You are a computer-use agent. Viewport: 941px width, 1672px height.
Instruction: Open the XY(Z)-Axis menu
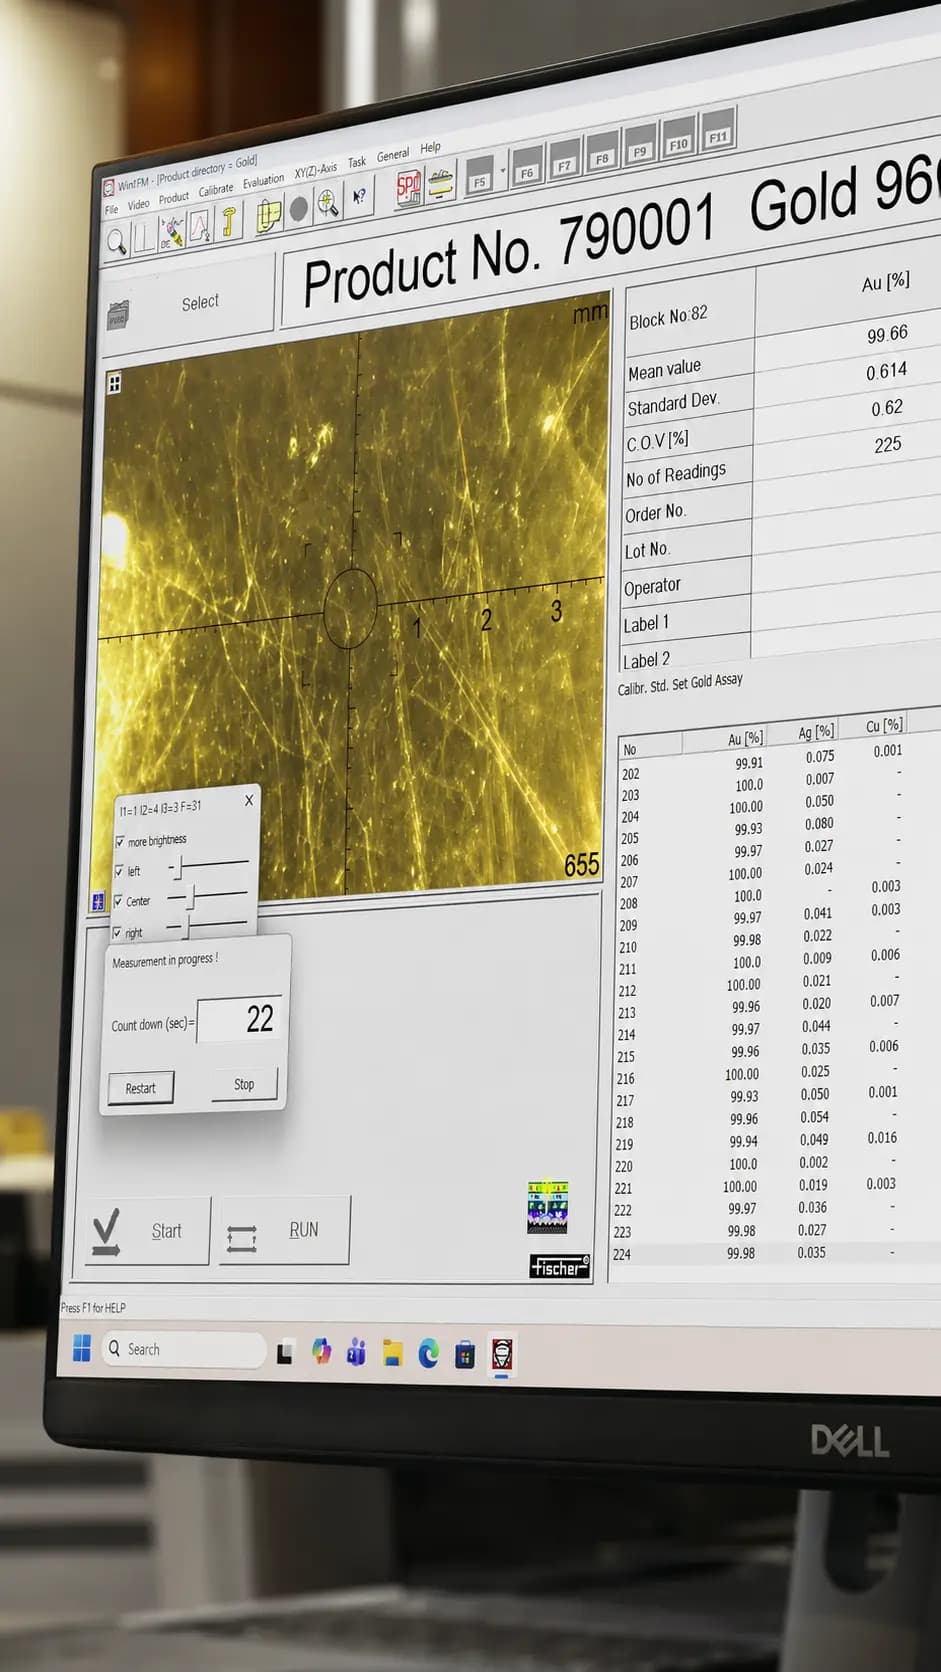tap(315, 170)
